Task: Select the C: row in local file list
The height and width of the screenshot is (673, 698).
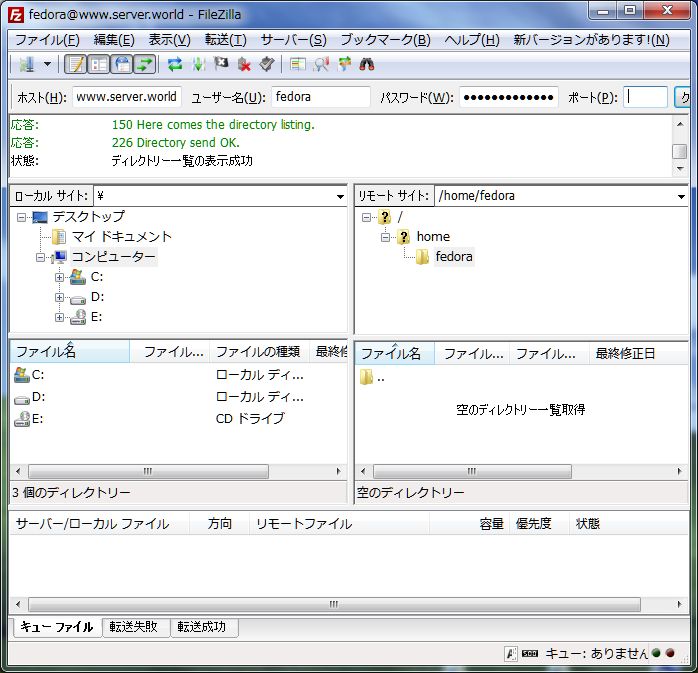Action: point(178,375)
